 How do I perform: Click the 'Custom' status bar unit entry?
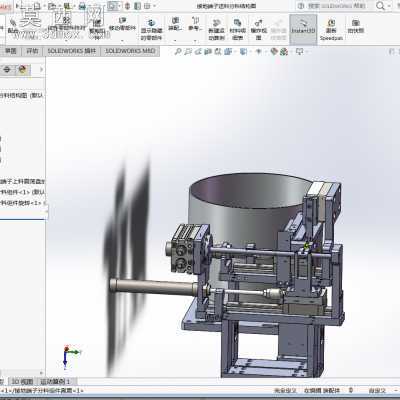[x=377, y=390]
